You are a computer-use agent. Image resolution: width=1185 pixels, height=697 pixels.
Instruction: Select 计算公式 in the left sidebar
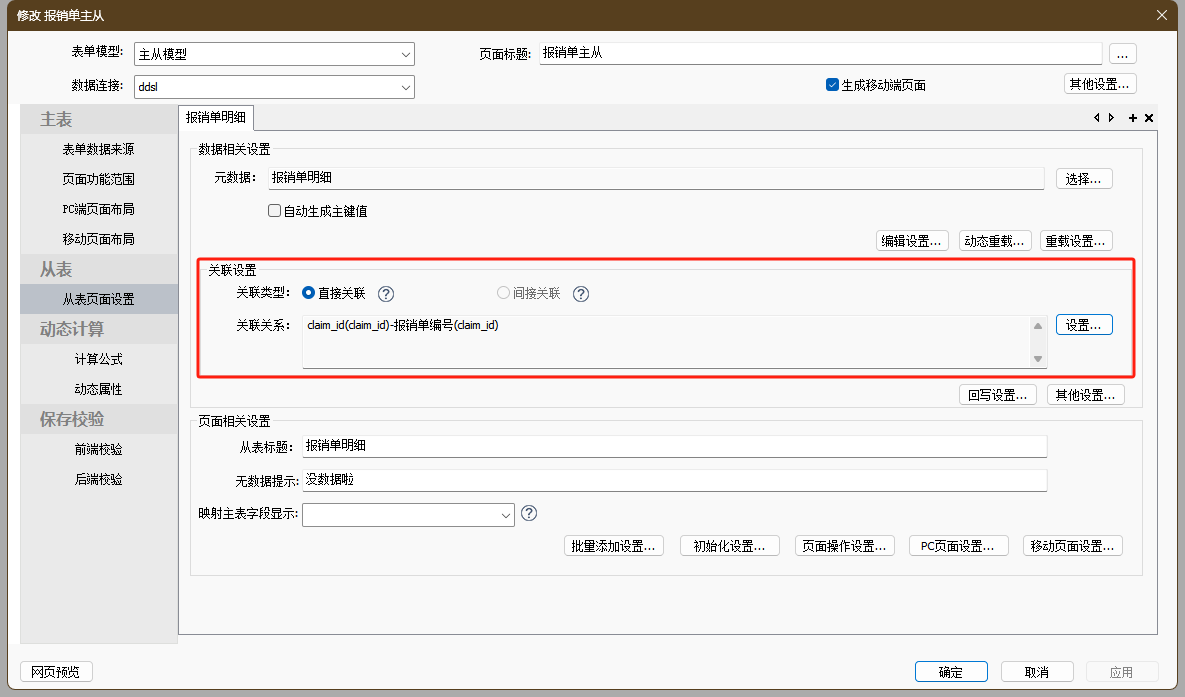98,359
